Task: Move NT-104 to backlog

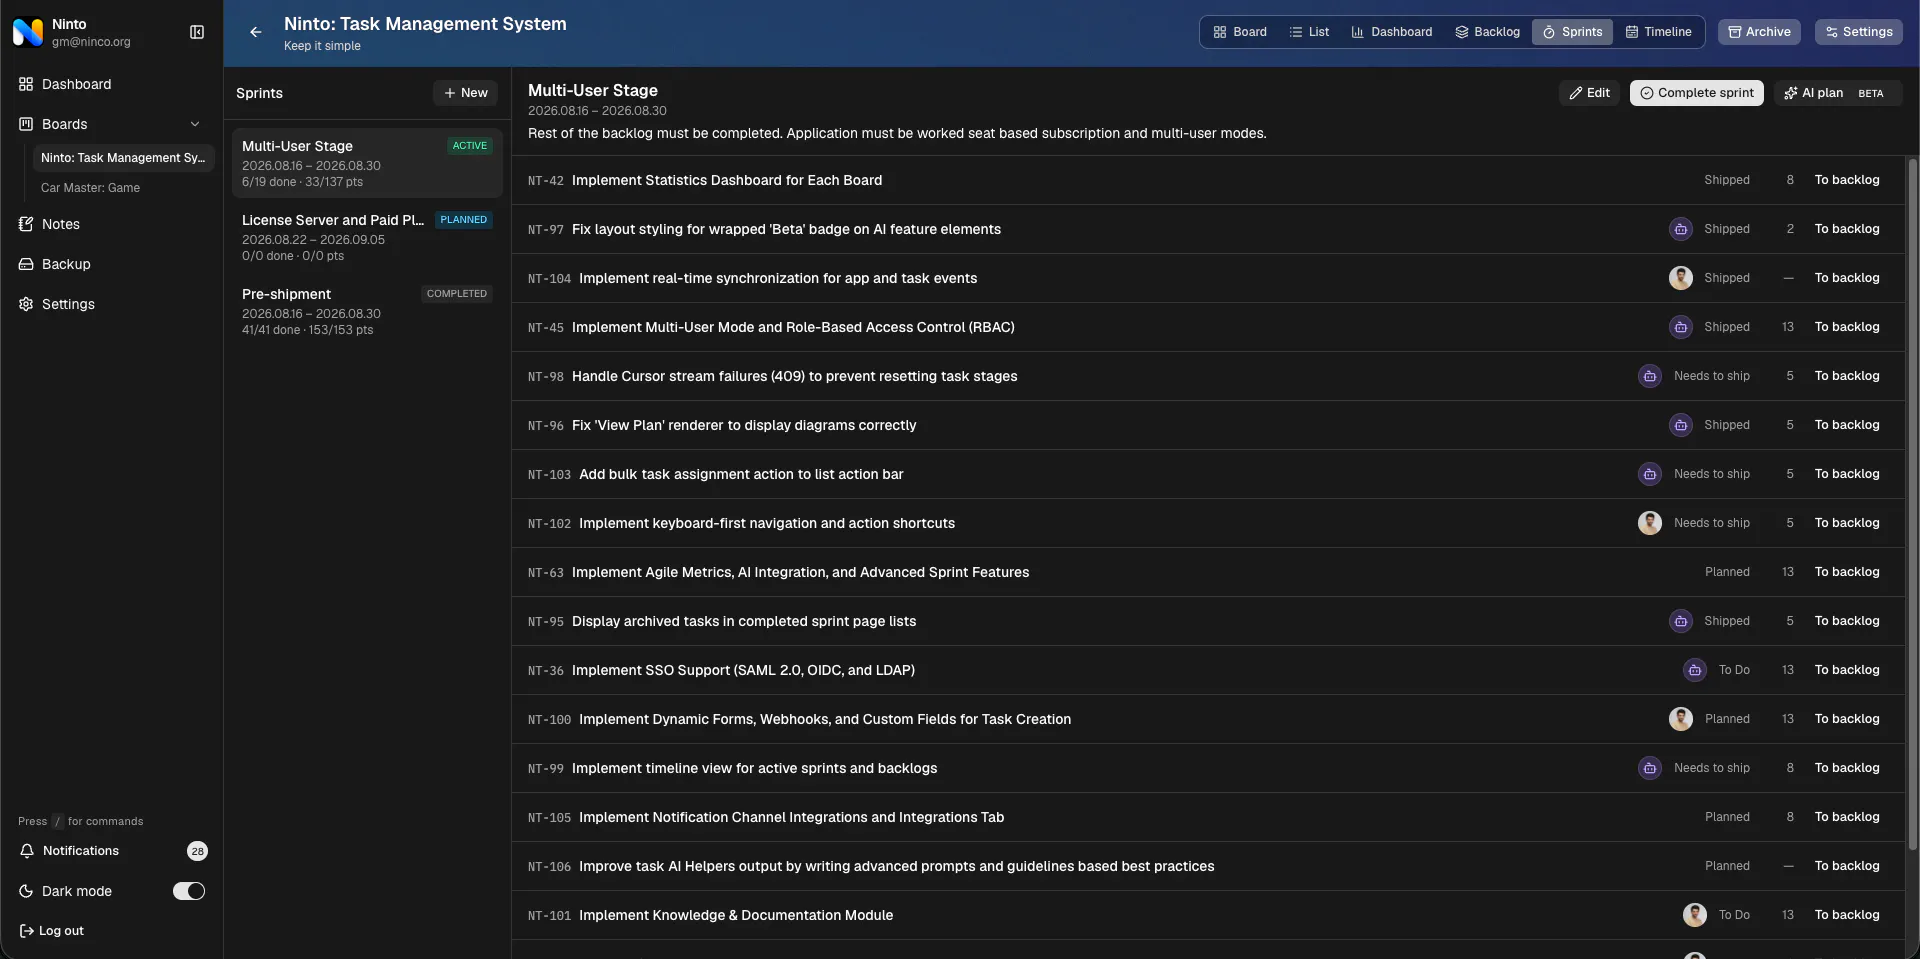Action: (1847, 278)
